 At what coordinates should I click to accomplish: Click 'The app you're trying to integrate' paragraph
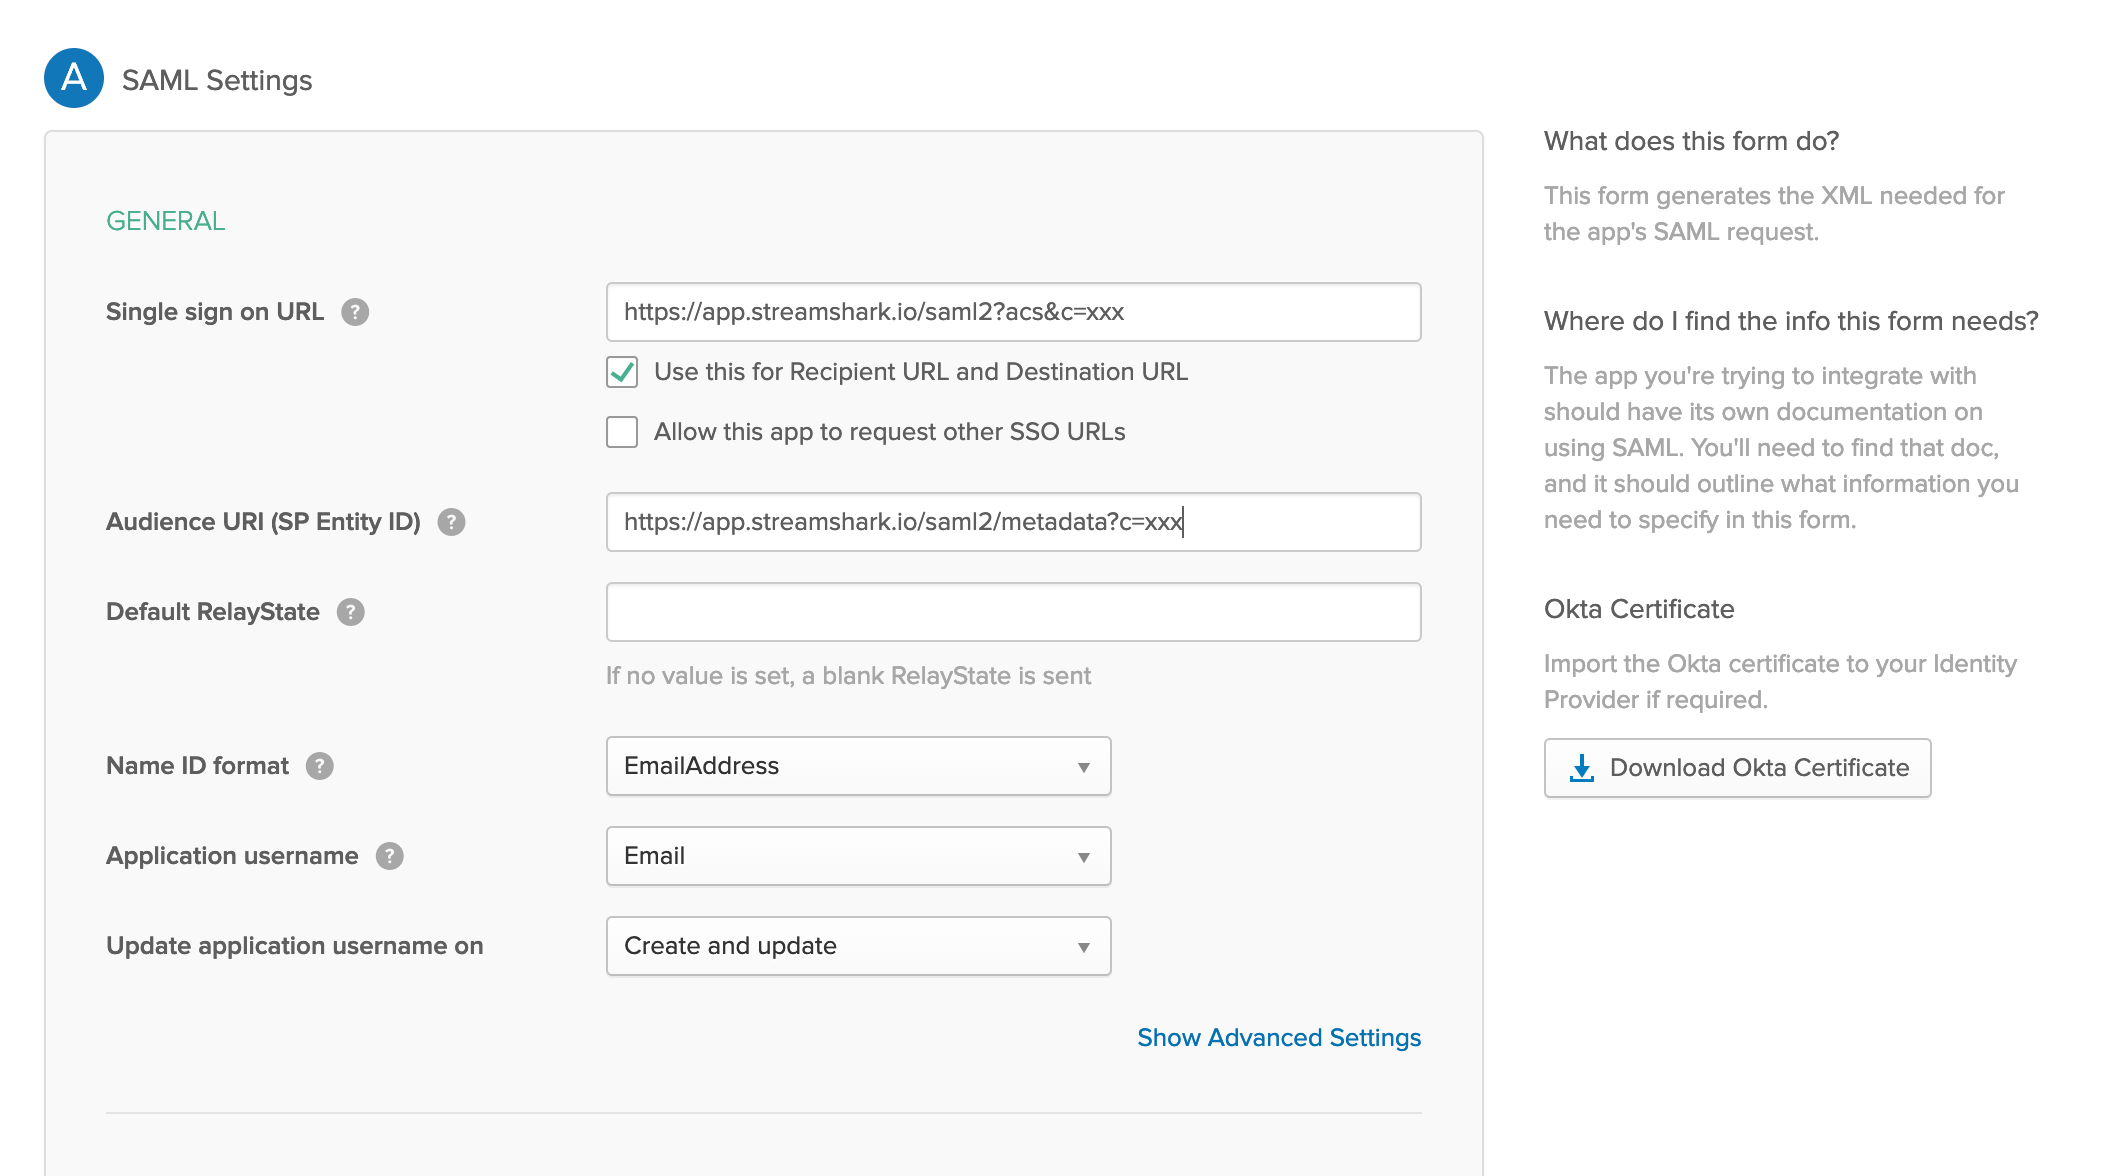1781,448
